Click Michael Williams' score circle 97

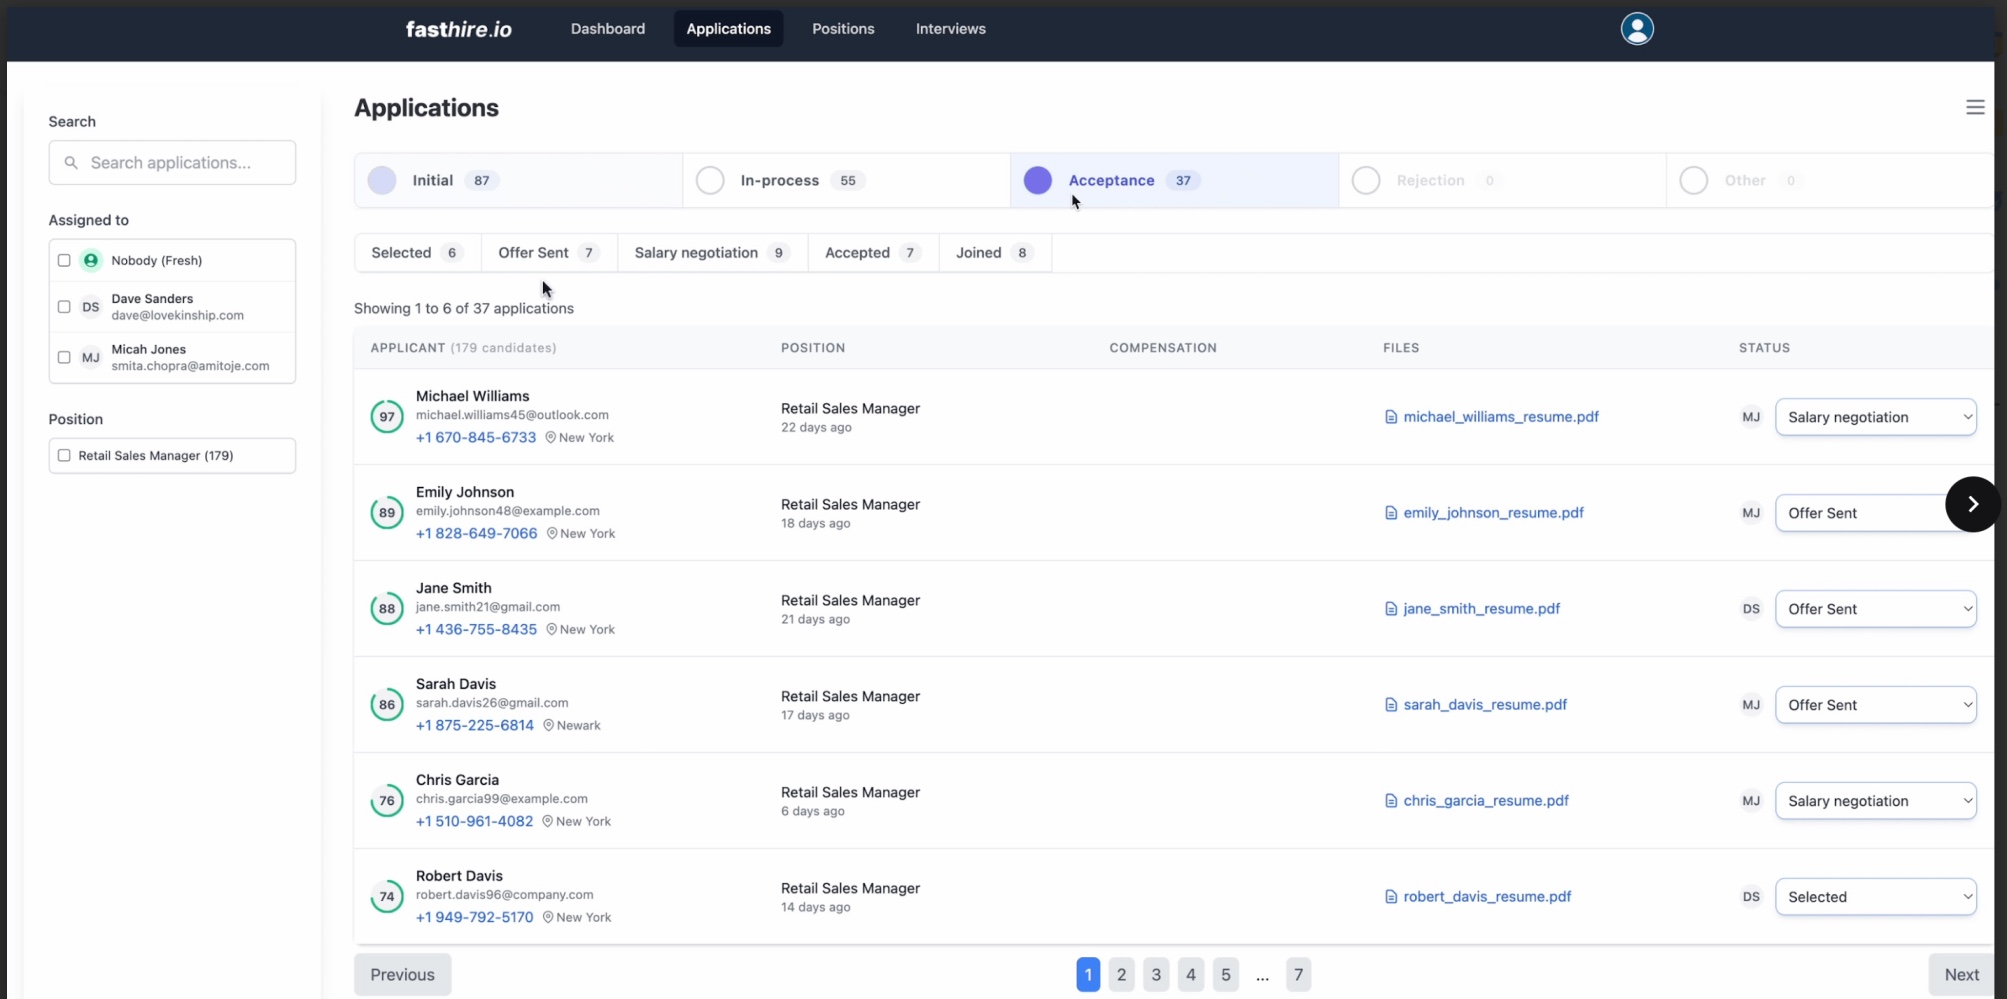pyautogui.click(x=387, y=417)
